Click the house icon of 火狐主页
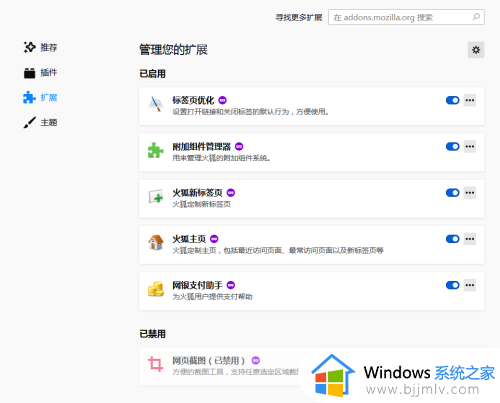 click(x=156, y=242)
